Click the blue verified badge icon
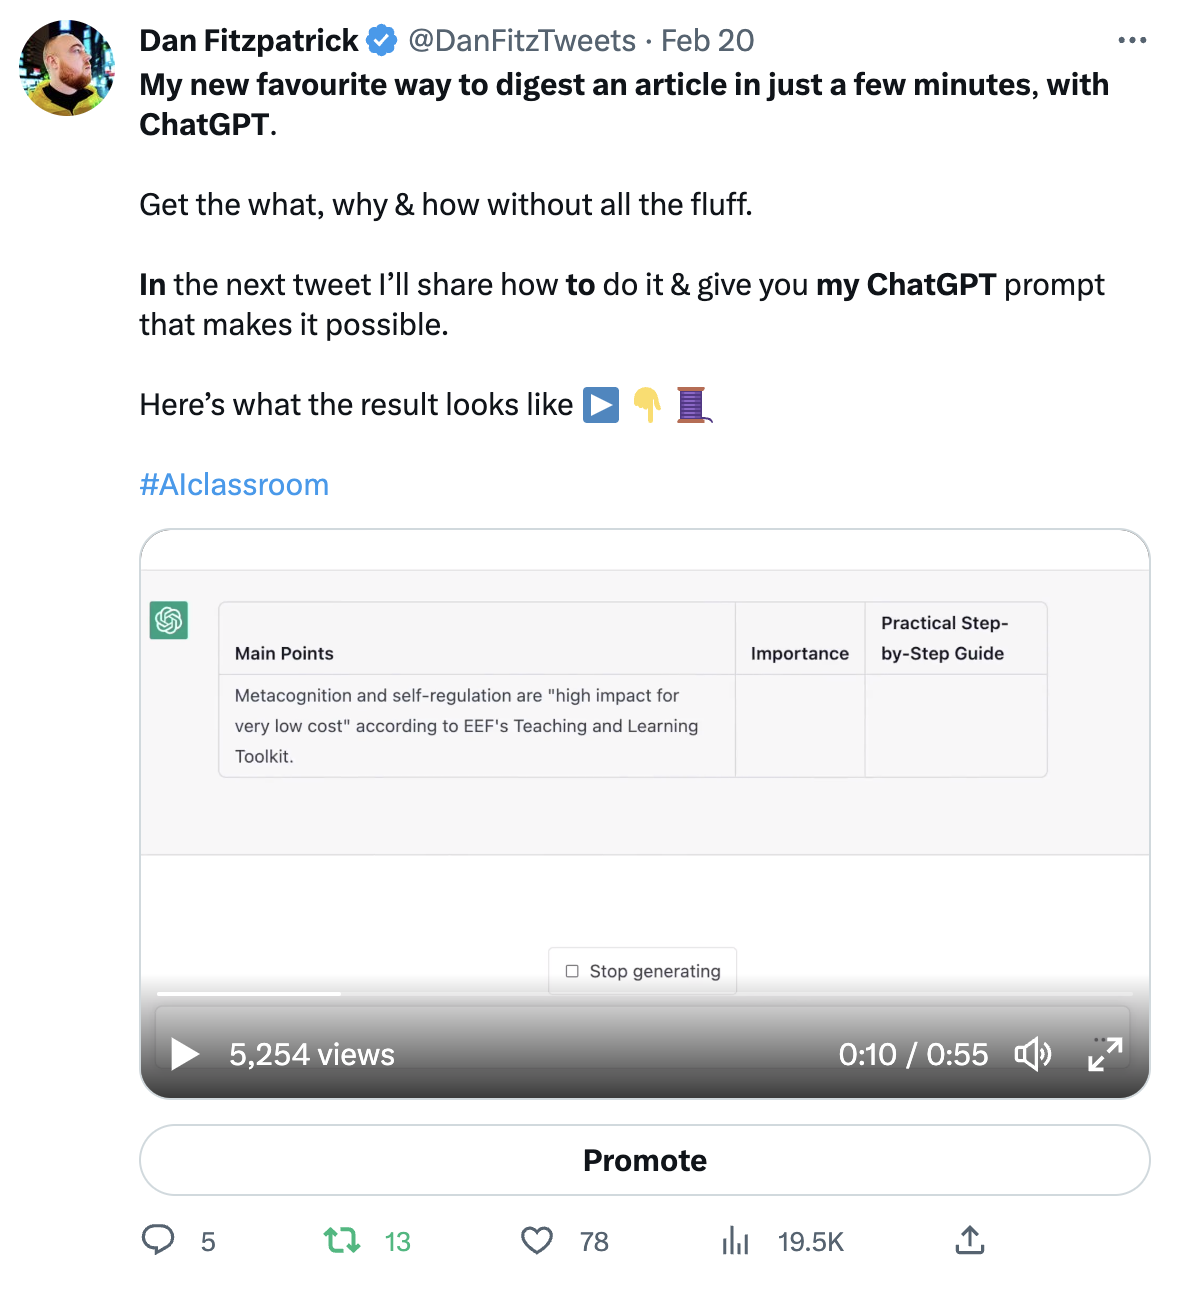Screen dimensions: 1180x1292 coord(382,41)
